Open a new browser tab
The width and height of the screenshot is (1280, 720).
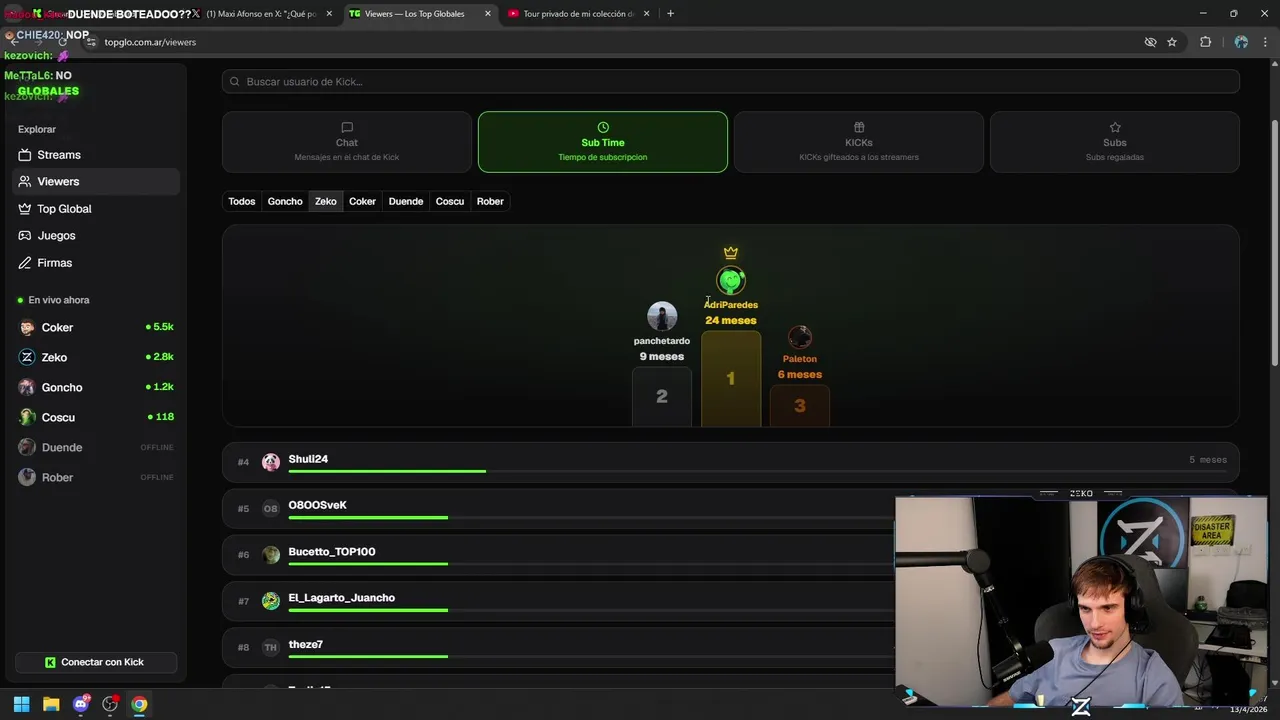point(670,14)
